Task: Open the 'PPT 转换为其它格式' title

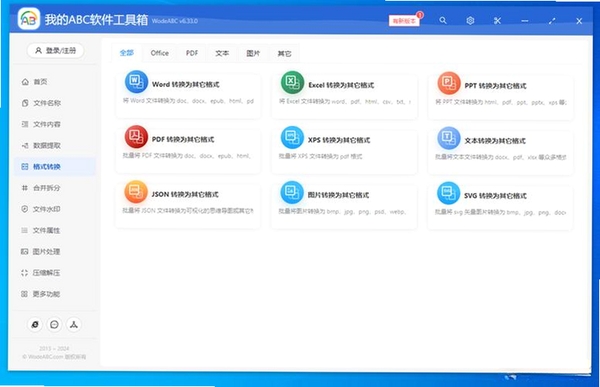Action: pos(496,86)
